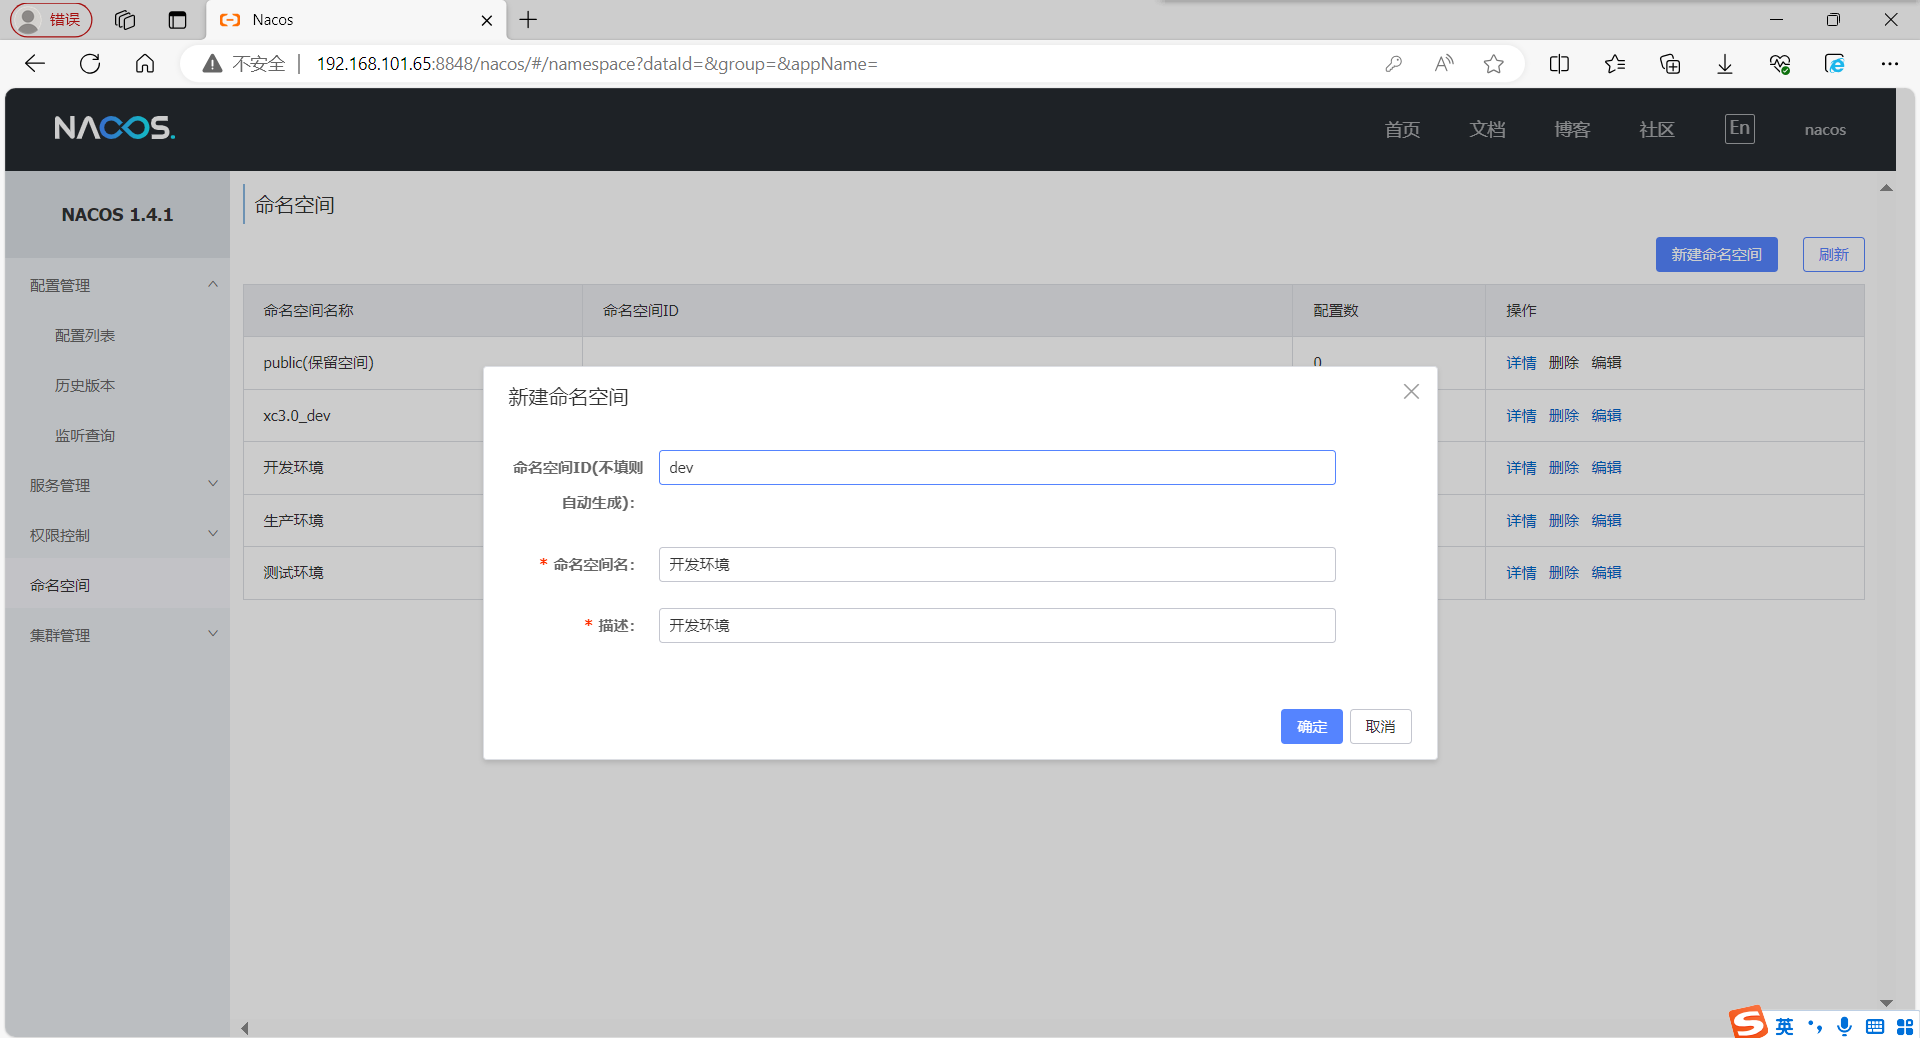Toggle split screen icon in browser toolbar
The width and height of the screenshot is (1920, 1038).
pyautogui.click(x=1559, y=64)
